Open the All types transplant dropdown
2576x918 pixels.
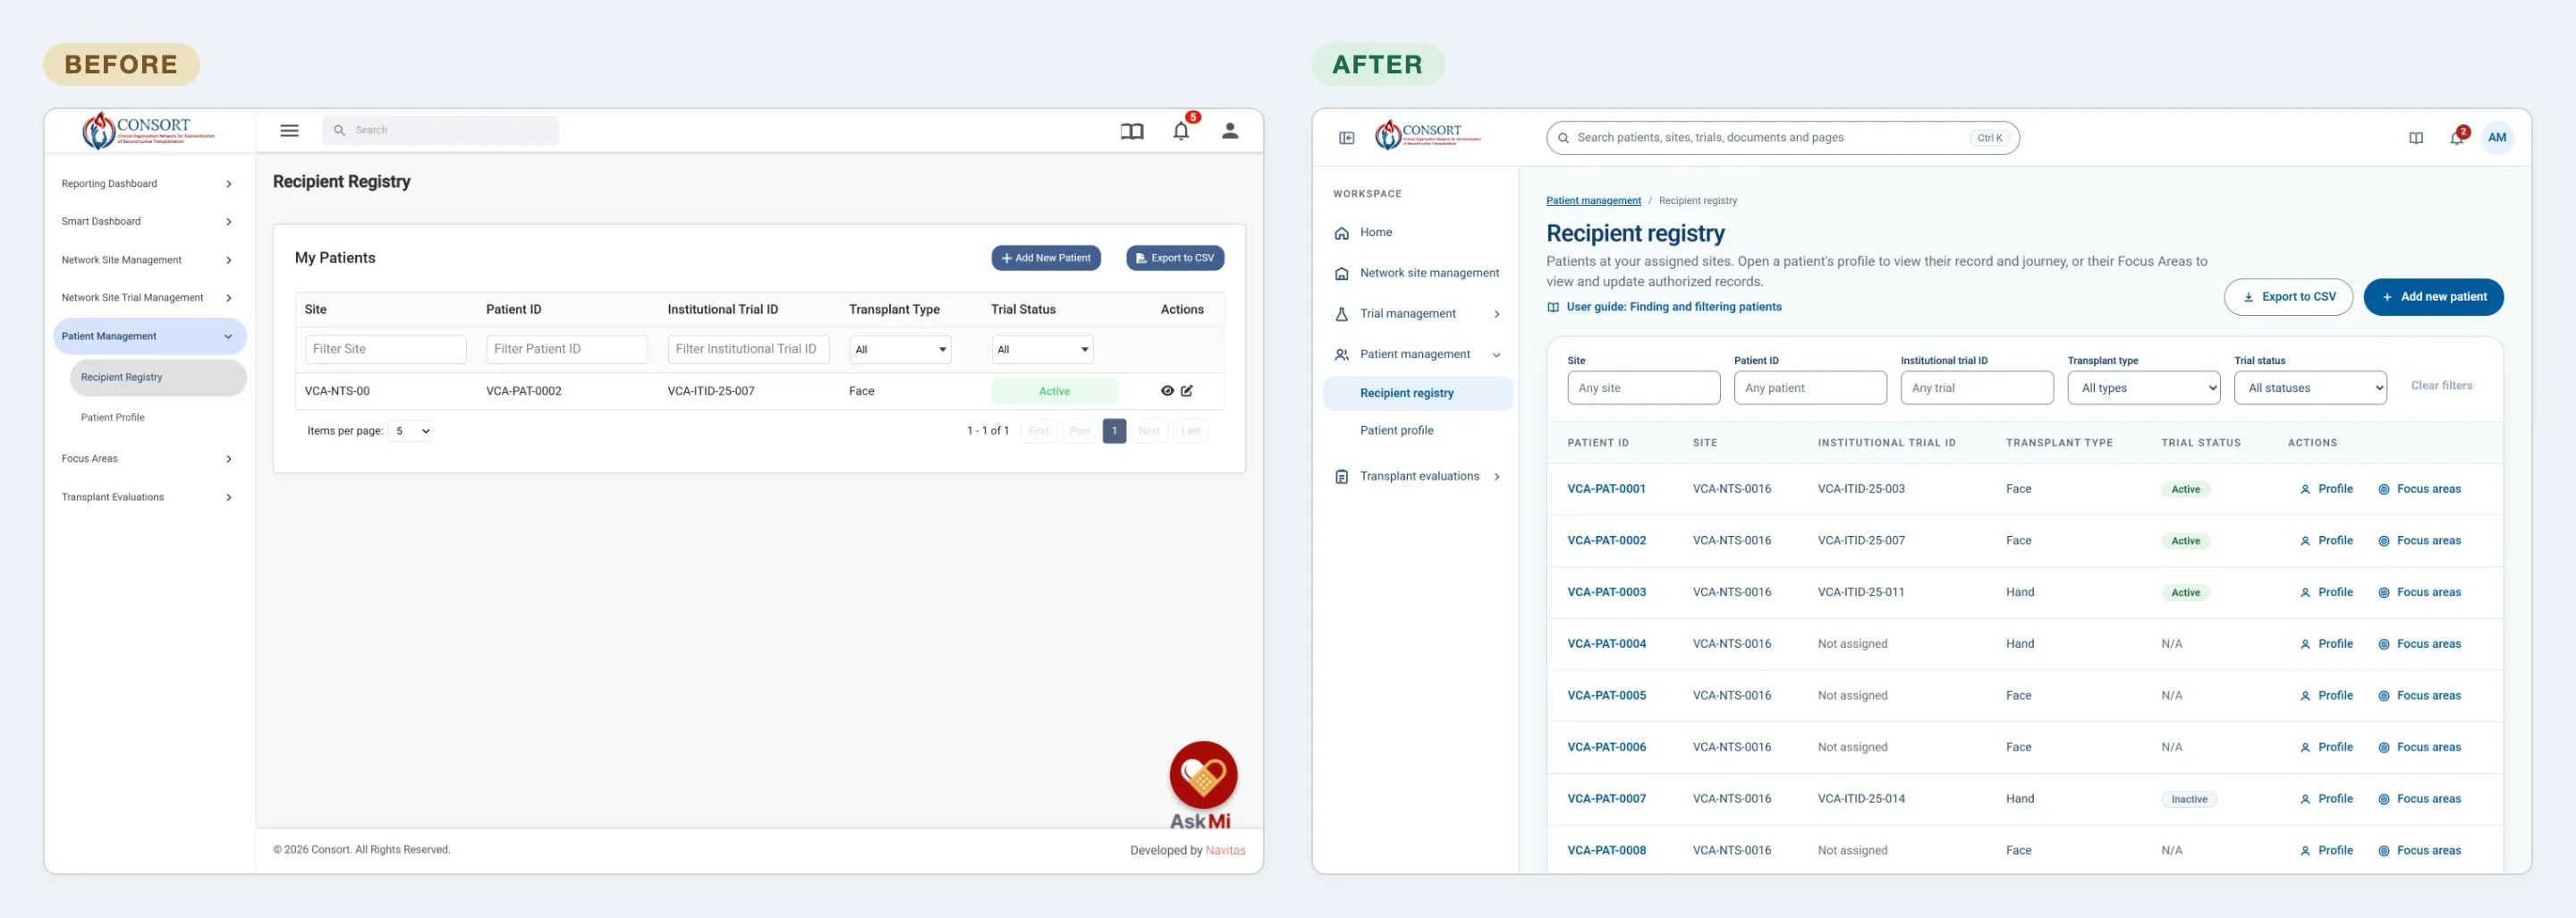[x=2143, y=388]
